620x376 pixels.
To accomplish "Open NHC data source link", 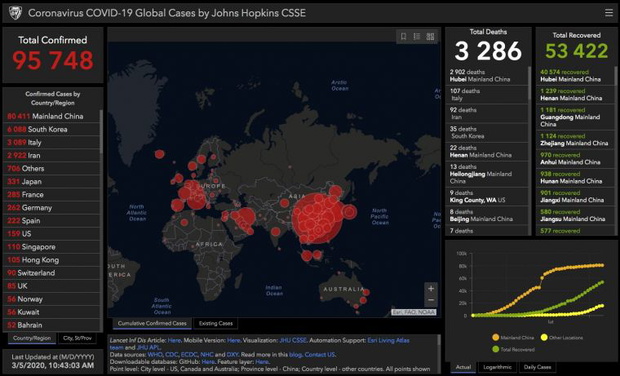I will click(207, 355).
